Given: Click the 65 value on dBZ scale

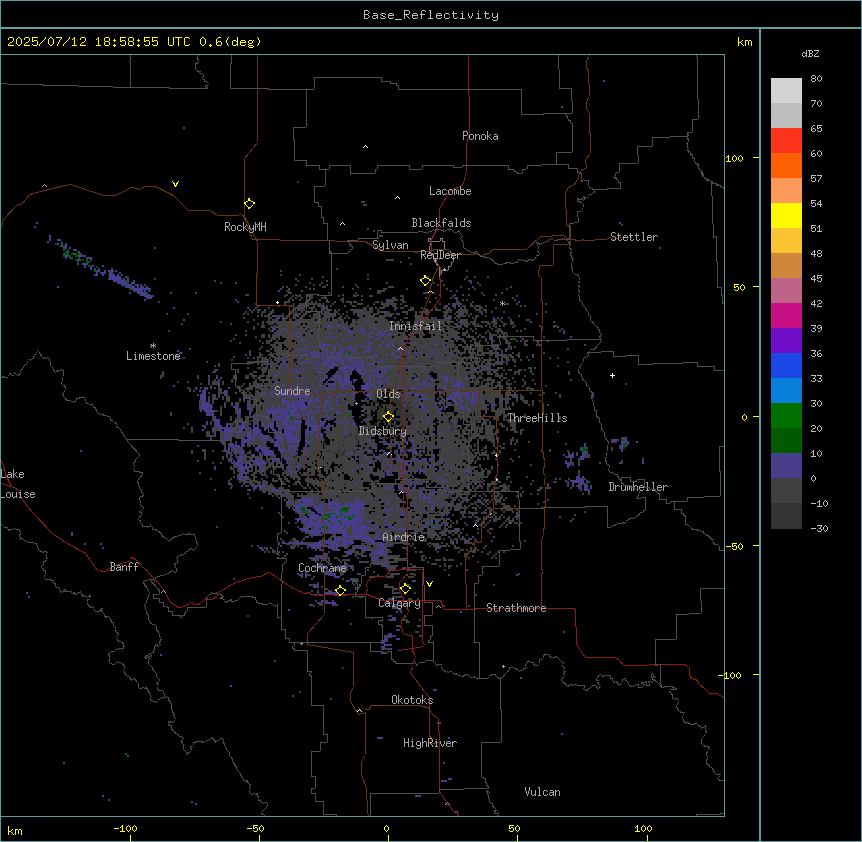Looking at the screenshot, I should [x=816, y=129].
